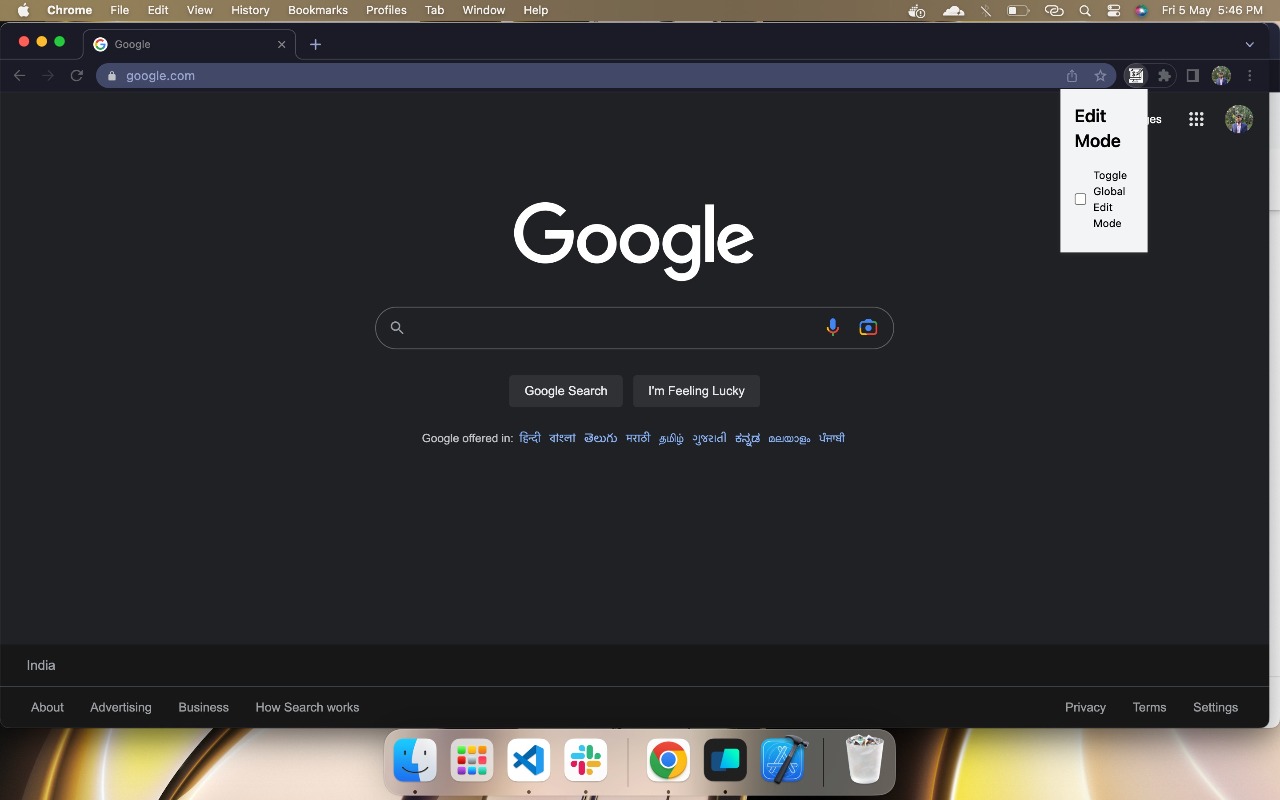This screenshot has height=800, width=1280.
Task: Select the Google browser tab
Action: click(180, 44)
